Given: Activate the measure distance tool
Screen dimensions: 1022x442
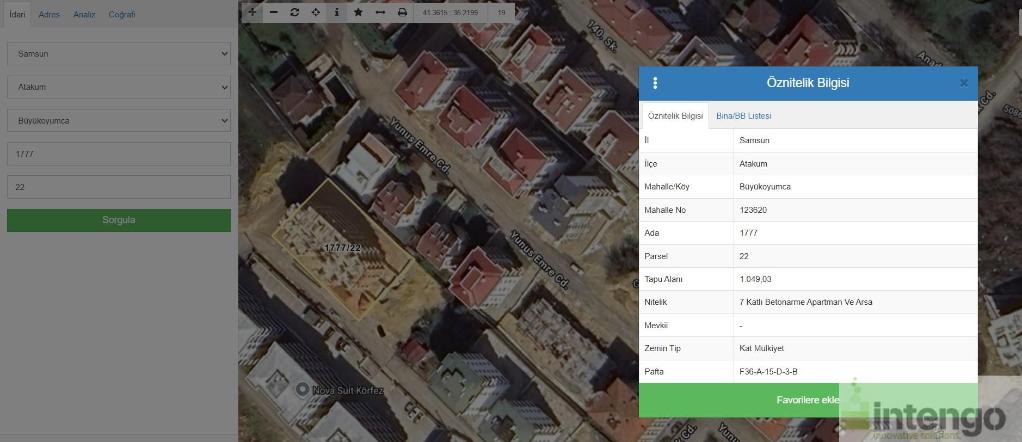Looking at the screenshot, I should click(380, 12).
